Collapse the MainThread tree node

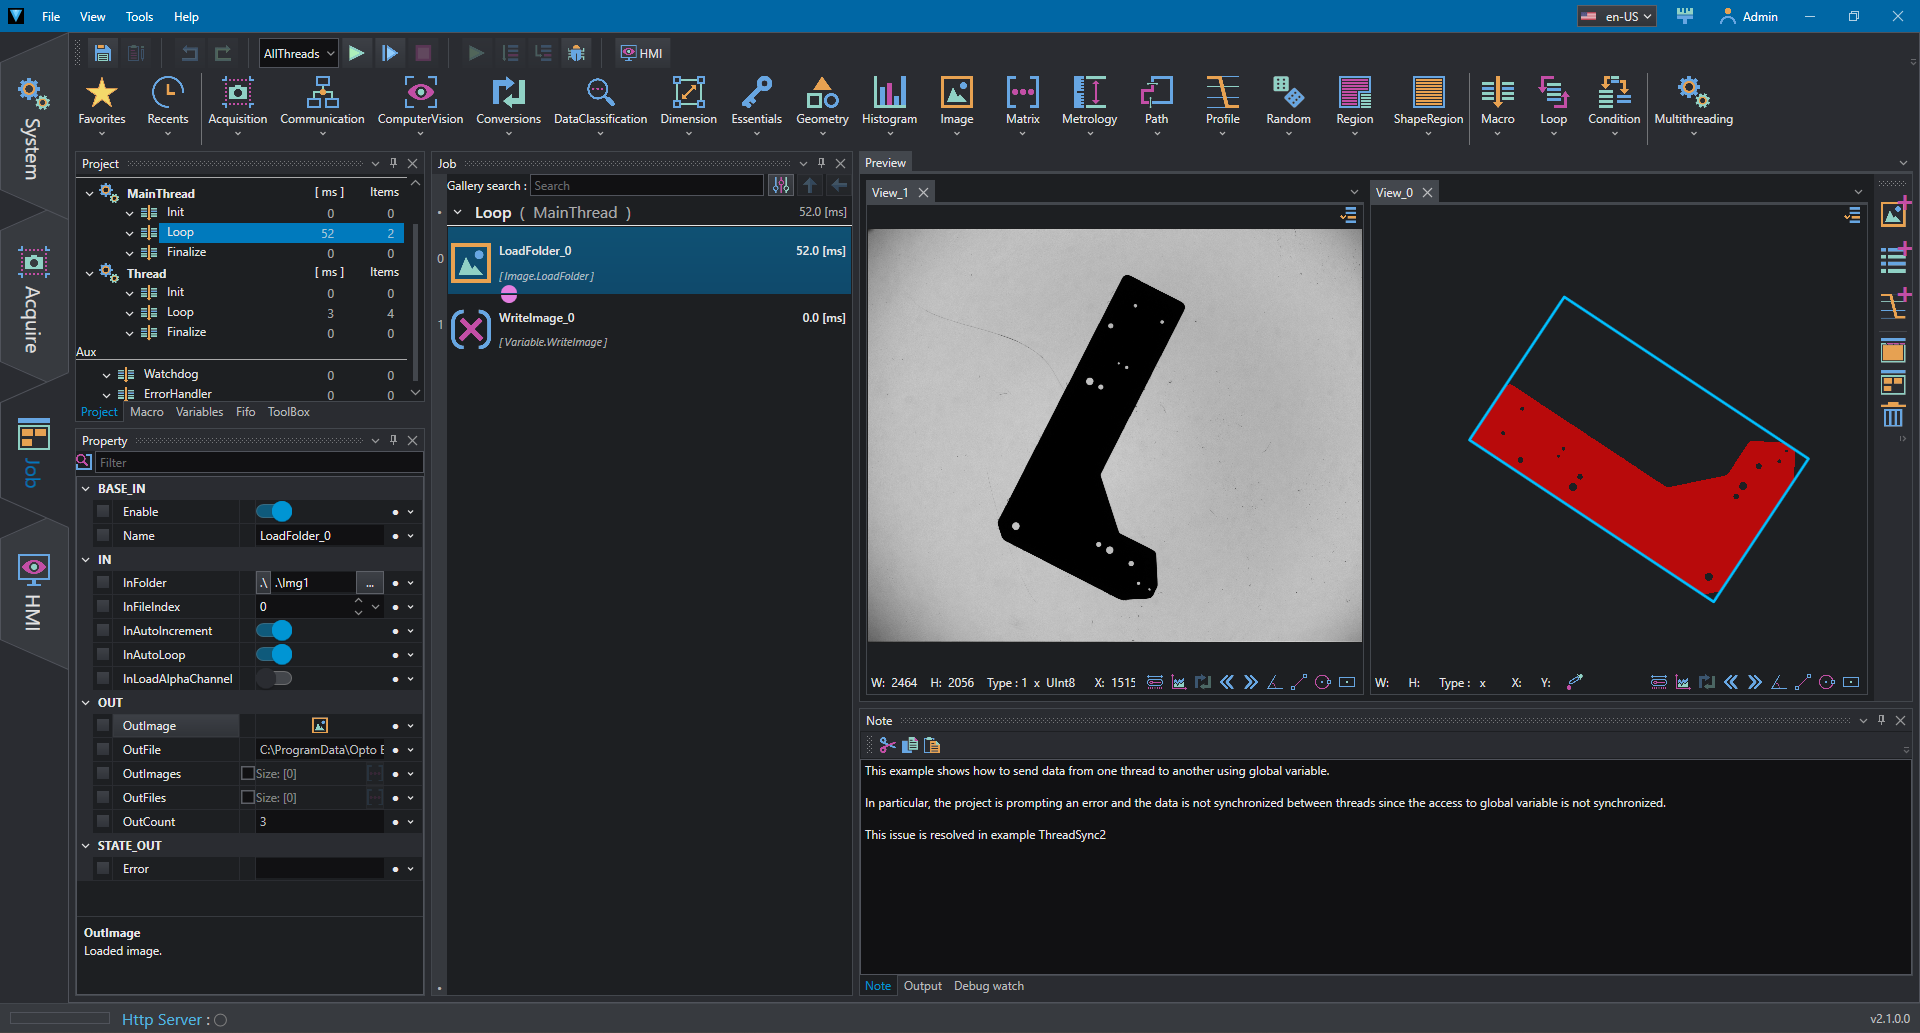point(89,193)
